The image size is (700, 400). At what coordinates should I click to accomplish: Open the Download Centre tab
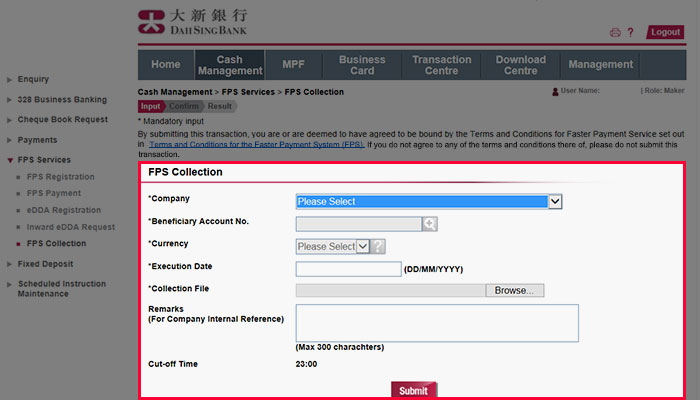point(521,65)
